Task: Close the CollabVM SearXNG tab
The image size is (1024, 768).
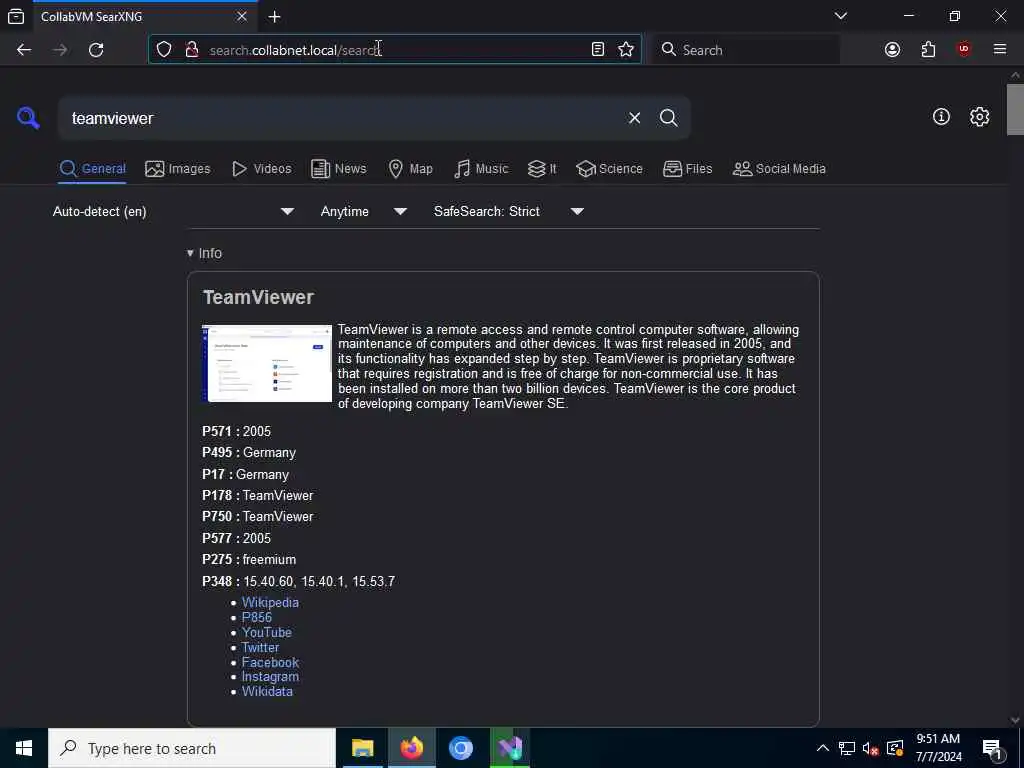Action: tap(242, 16)
